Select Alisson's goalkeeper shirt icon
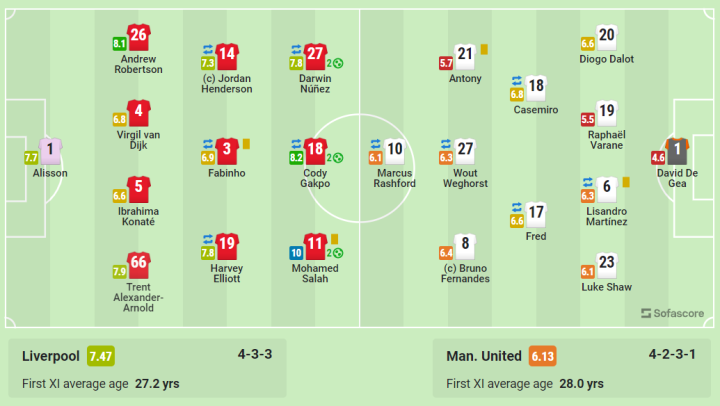This screenshot has width=720, height=406. (50, 151)
